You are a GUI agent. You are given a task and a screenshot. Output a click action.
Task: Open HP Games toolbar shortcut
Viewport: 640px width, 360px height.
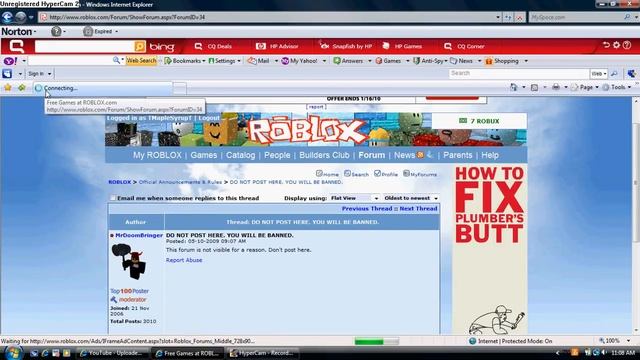(402, 46)
